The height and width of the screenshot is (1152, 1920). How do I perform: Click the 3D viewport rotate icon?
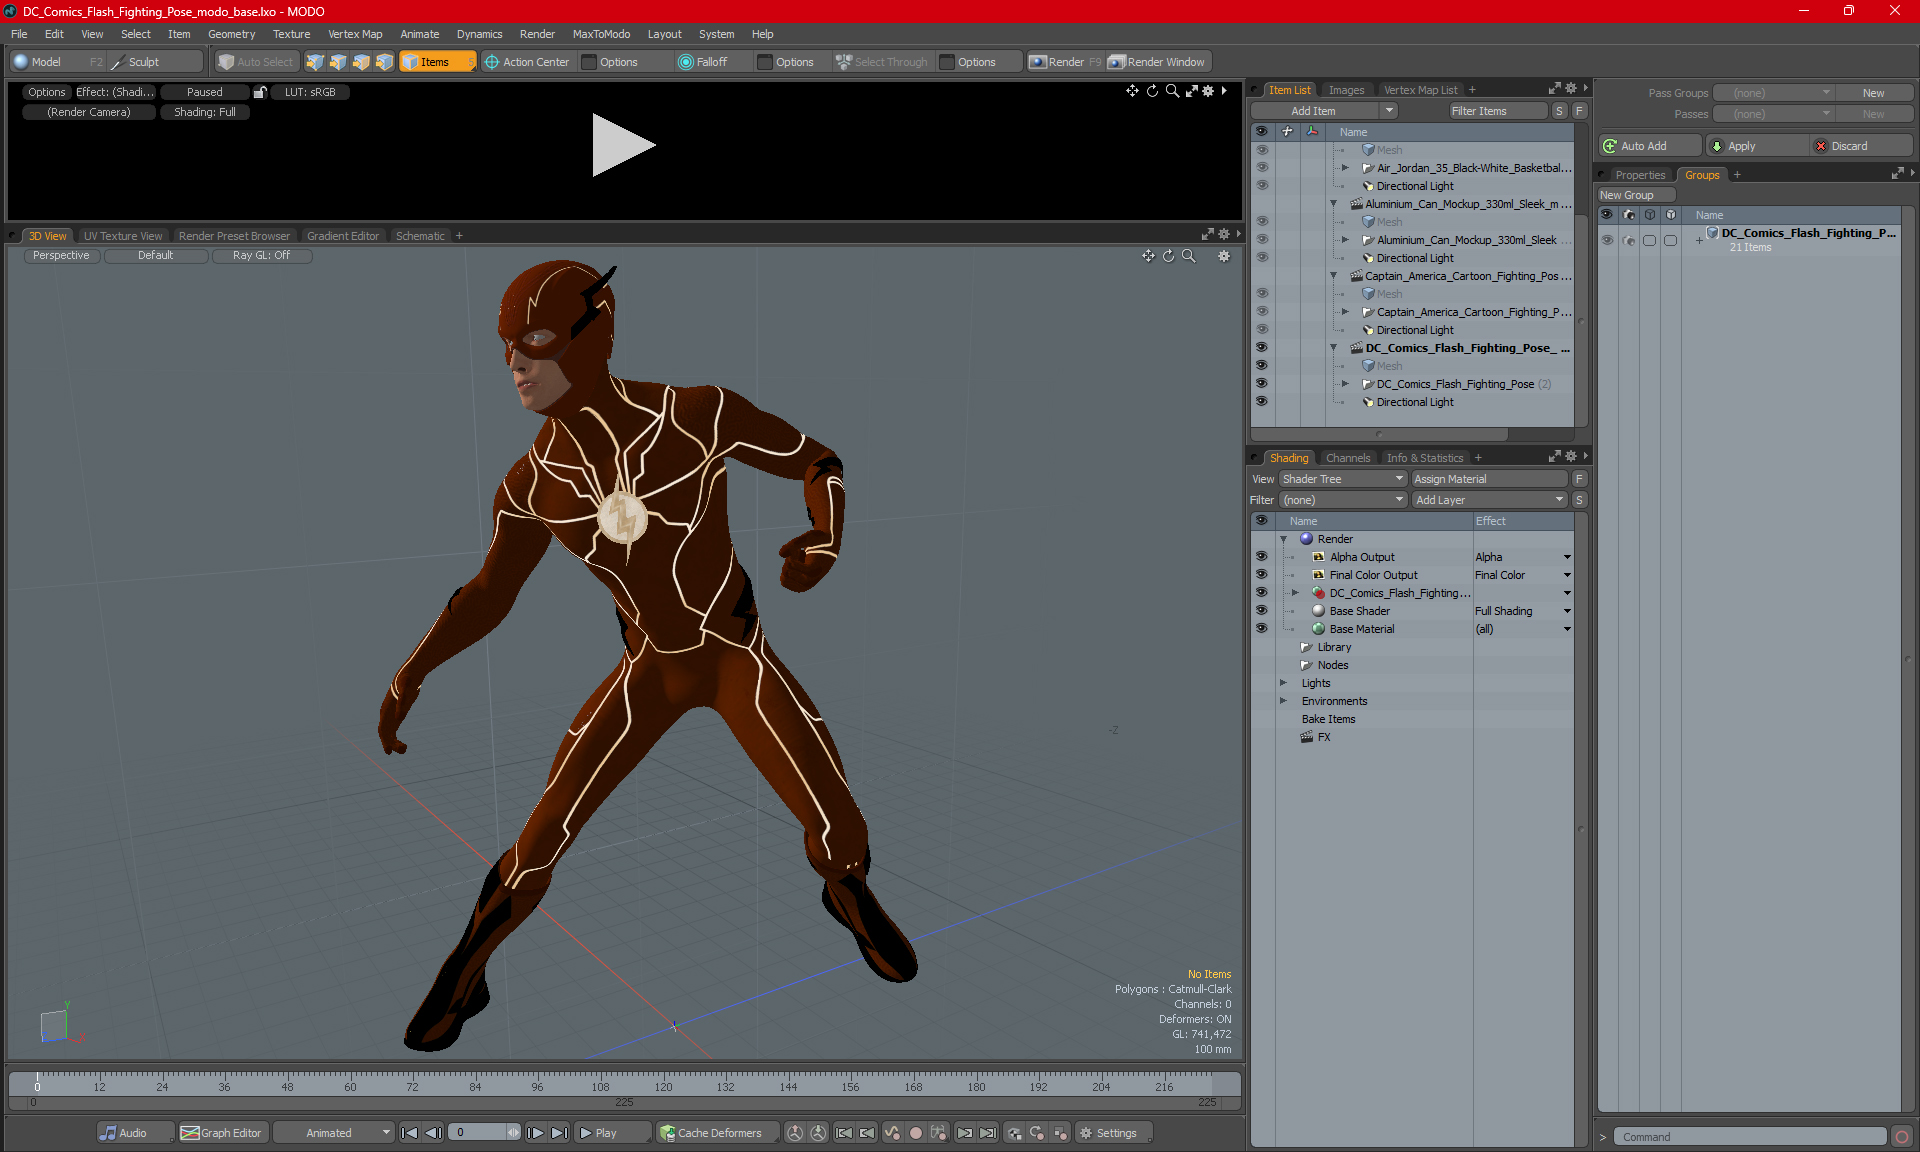1168,256
